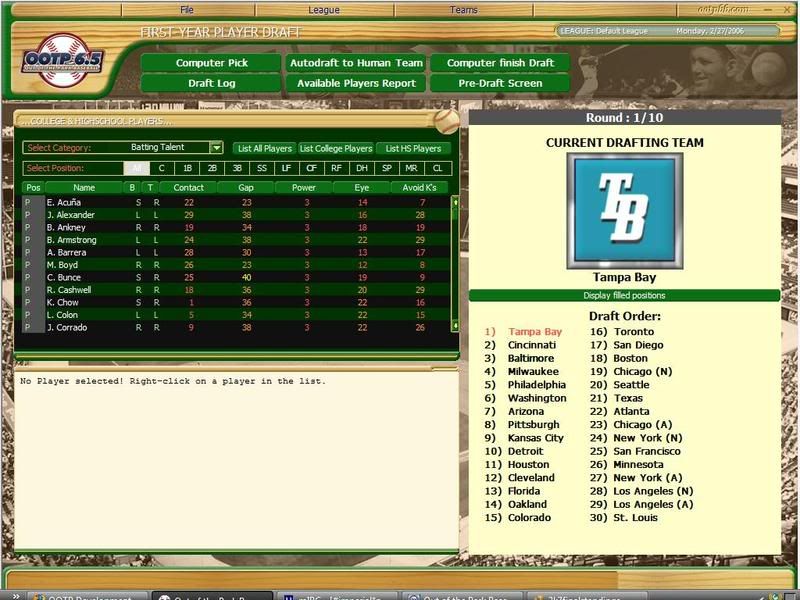Select player J. Alexander in the list
This screenshot has height=600, width=800.
[237, 215]
